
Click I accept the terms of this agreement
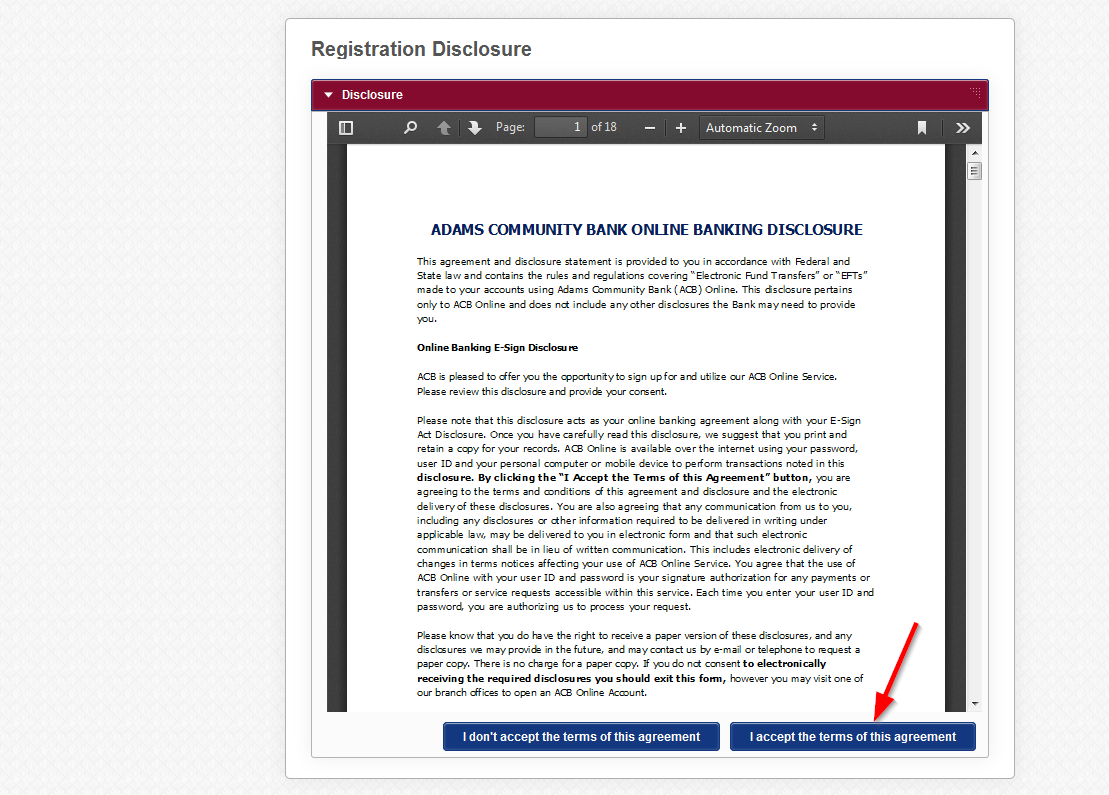tap(852, 736)
